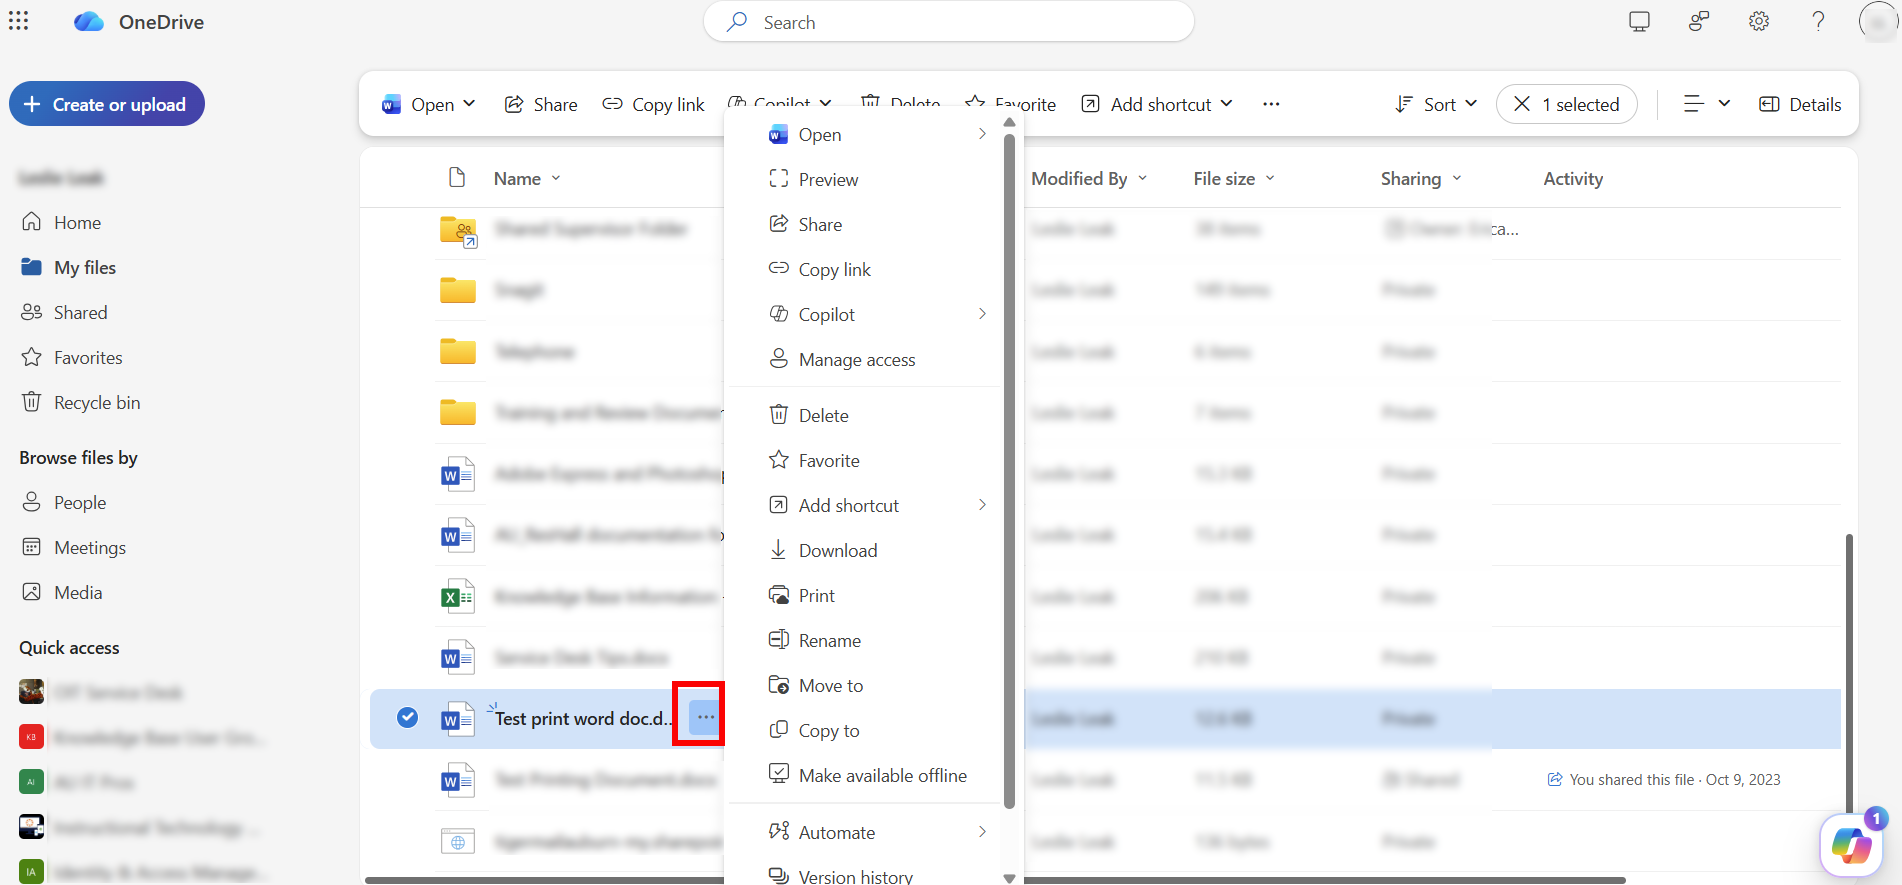Expand the Automate submenu
This screenshot has height=885, width=1902.
click(x=982, y=832)
